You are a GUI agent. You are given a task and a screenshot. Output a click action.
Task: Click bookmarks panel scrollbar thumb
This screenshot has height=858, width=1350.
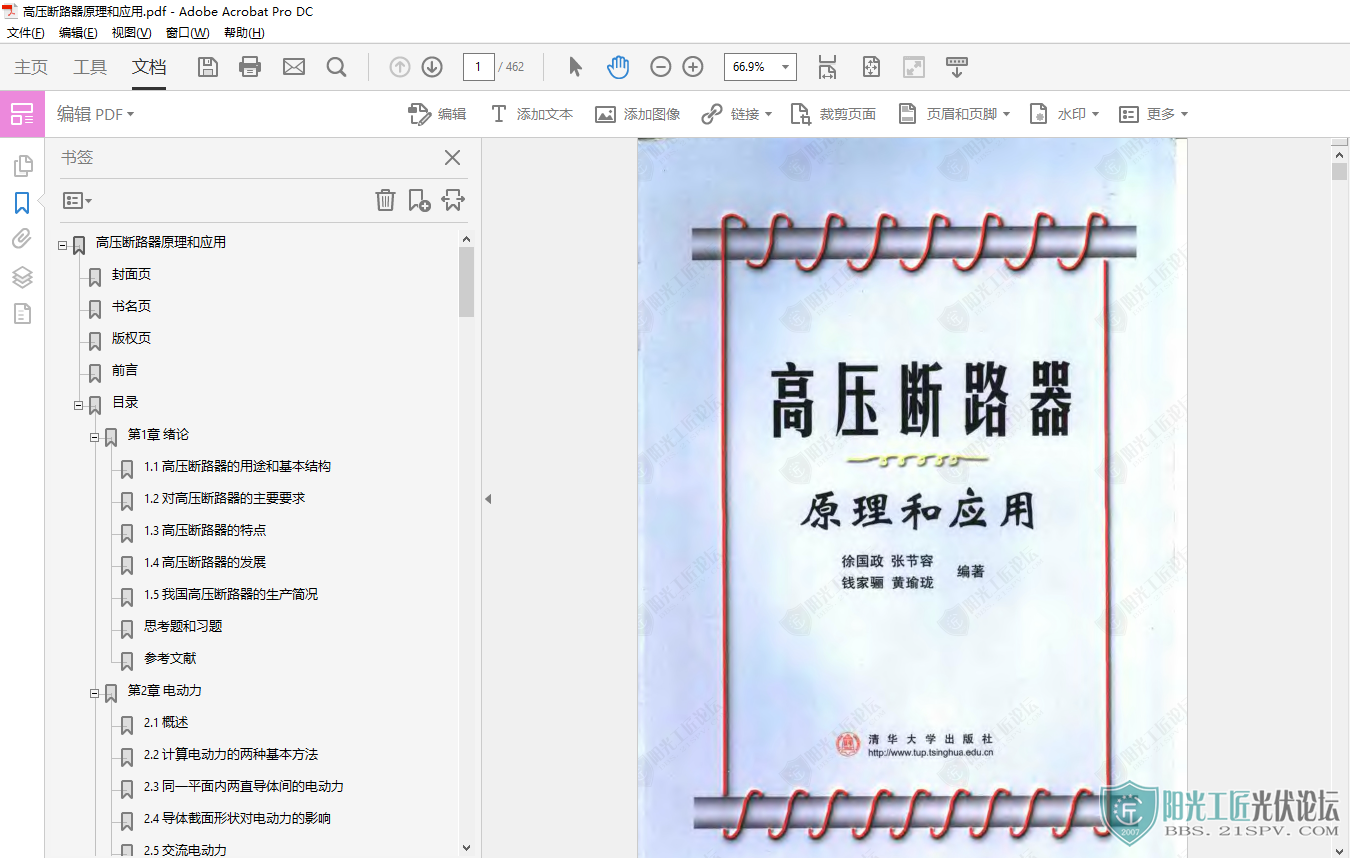point(466,282)
